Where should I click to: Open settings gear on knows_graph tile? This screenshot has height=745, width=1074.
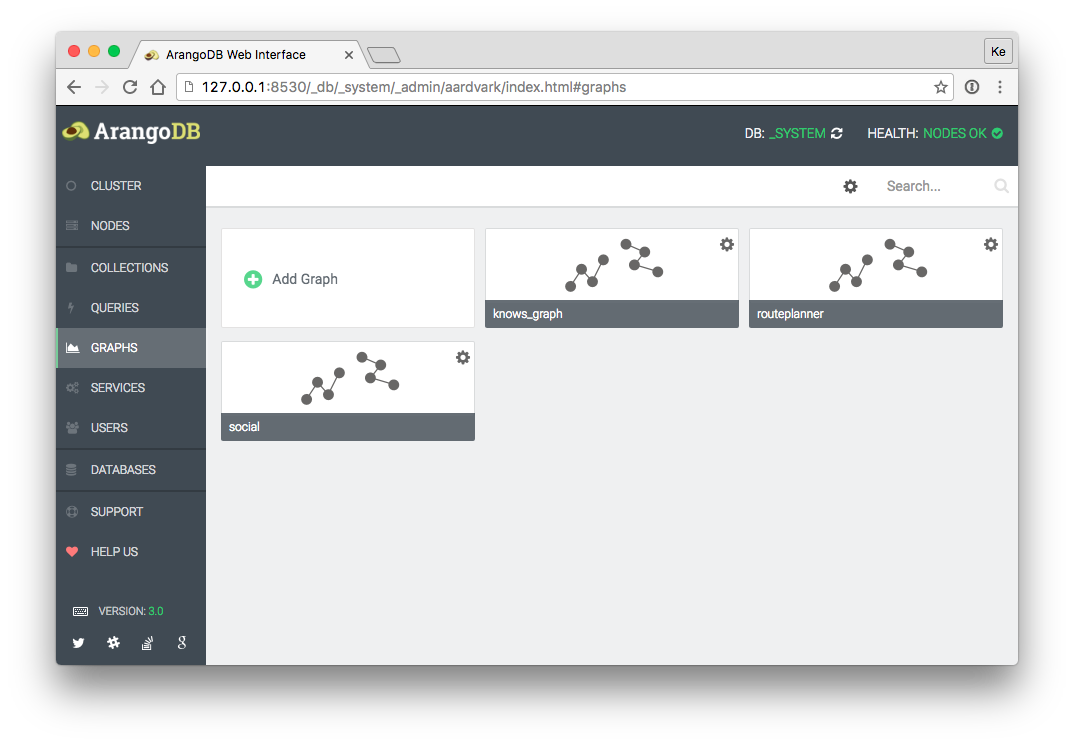pyautogui.click(x=727, y=245)
